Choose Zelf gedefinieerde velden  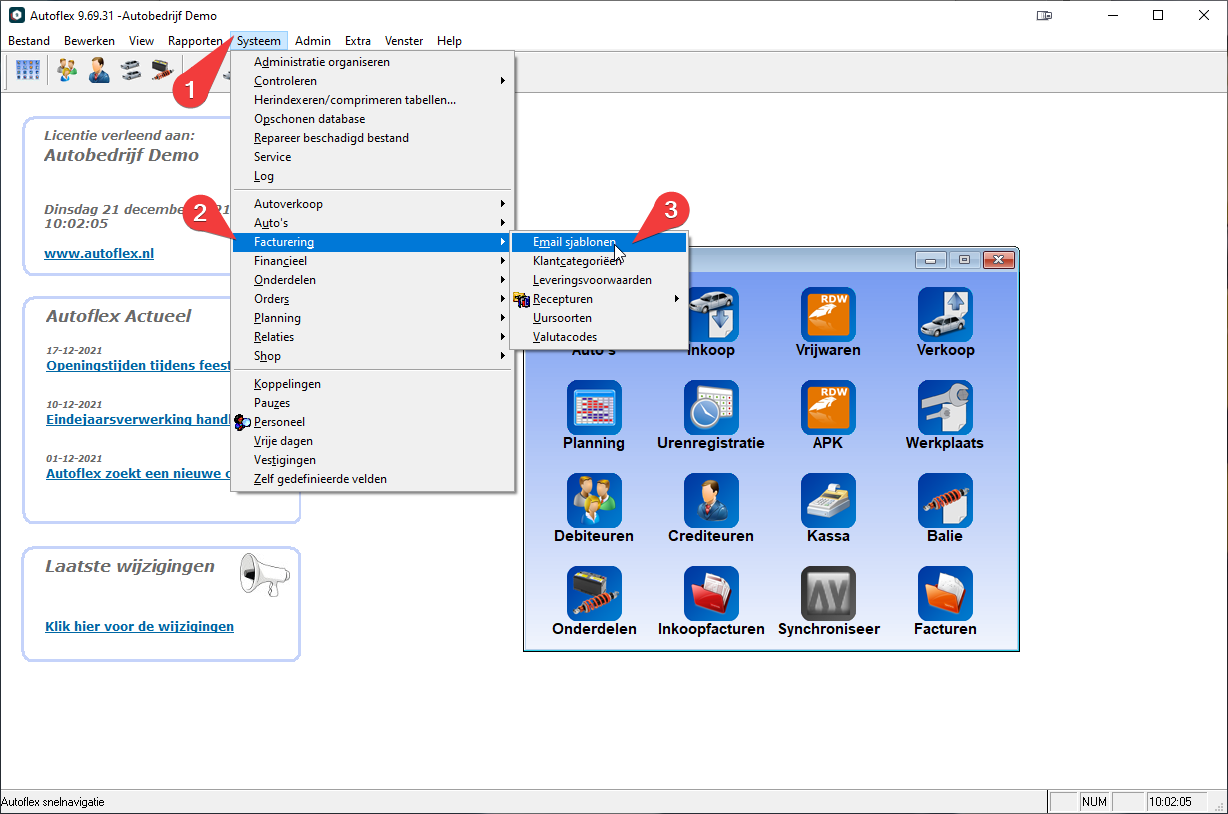[x=372, y=479]
